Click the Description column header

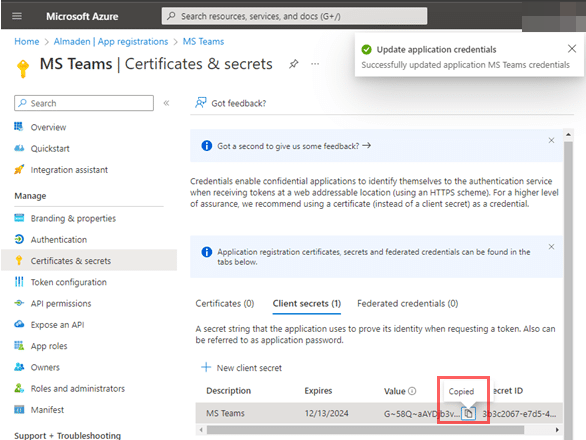tap(229, 391)
